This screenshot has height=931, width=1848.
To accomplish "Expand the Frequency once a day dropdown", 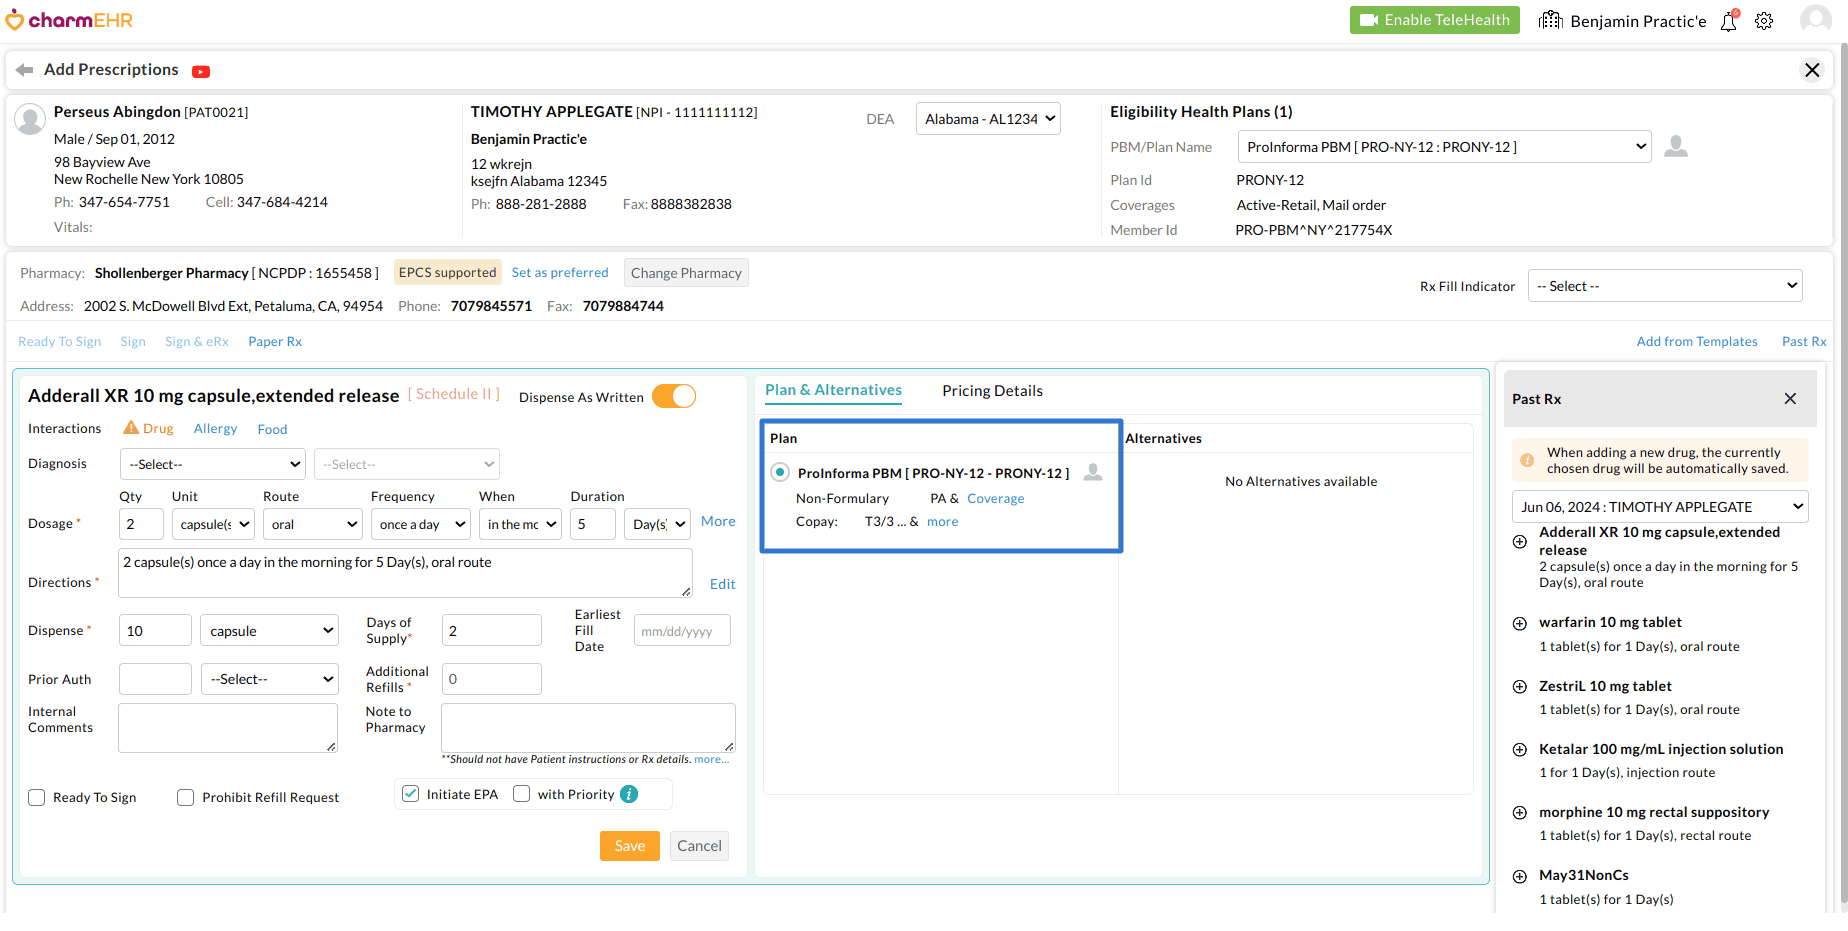I will (x=421, y=524).
